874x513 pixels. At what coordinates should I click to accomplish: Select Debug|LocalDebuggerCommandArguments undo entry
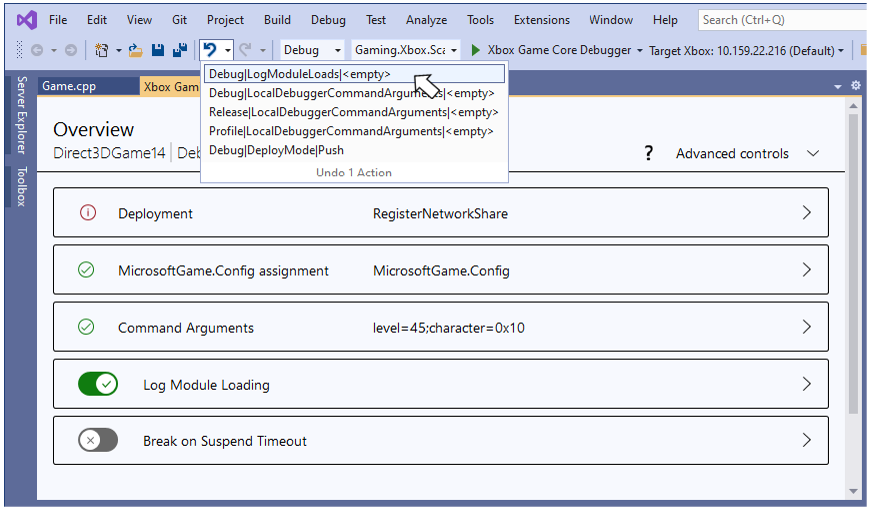click(354, 93)
